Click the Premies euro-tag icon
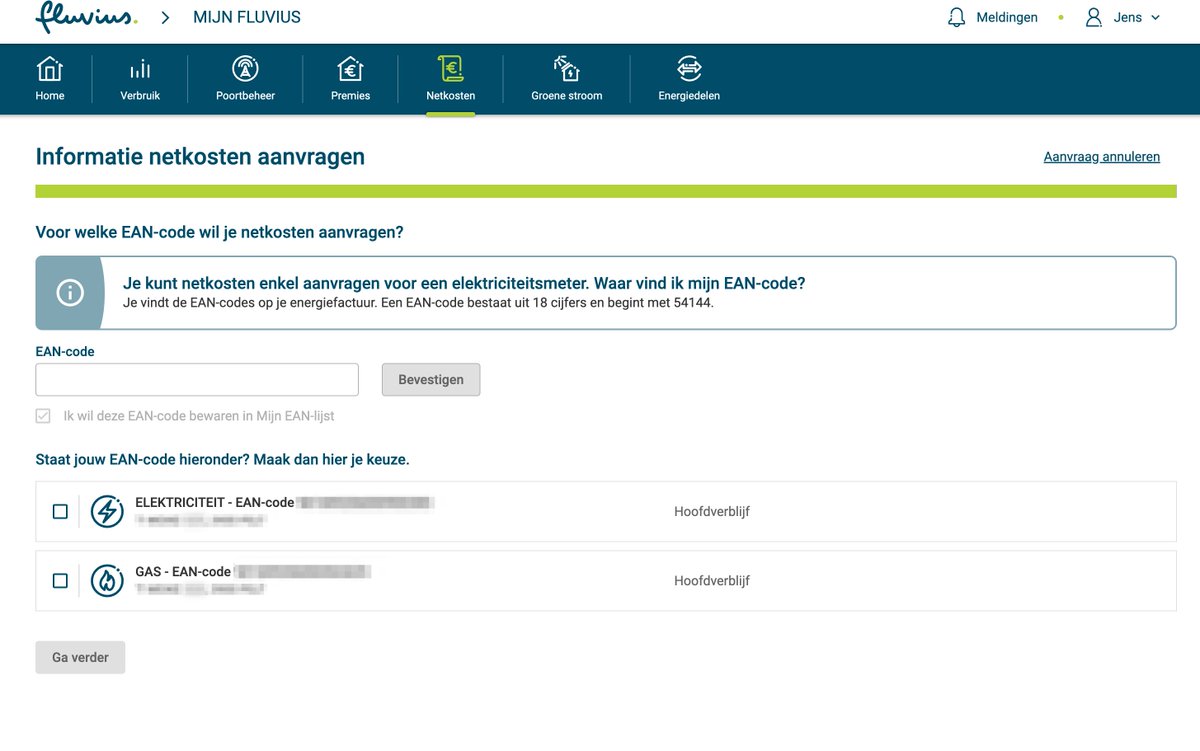 pyautogui.click(x=350, y=70)
